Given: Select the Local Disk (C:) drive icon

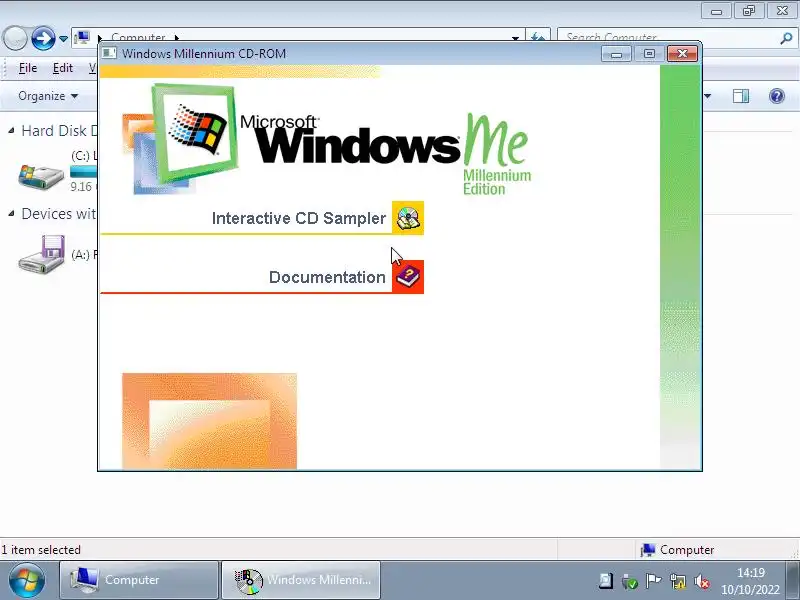Looking at the screenshot, I should [x=41, y=176].
